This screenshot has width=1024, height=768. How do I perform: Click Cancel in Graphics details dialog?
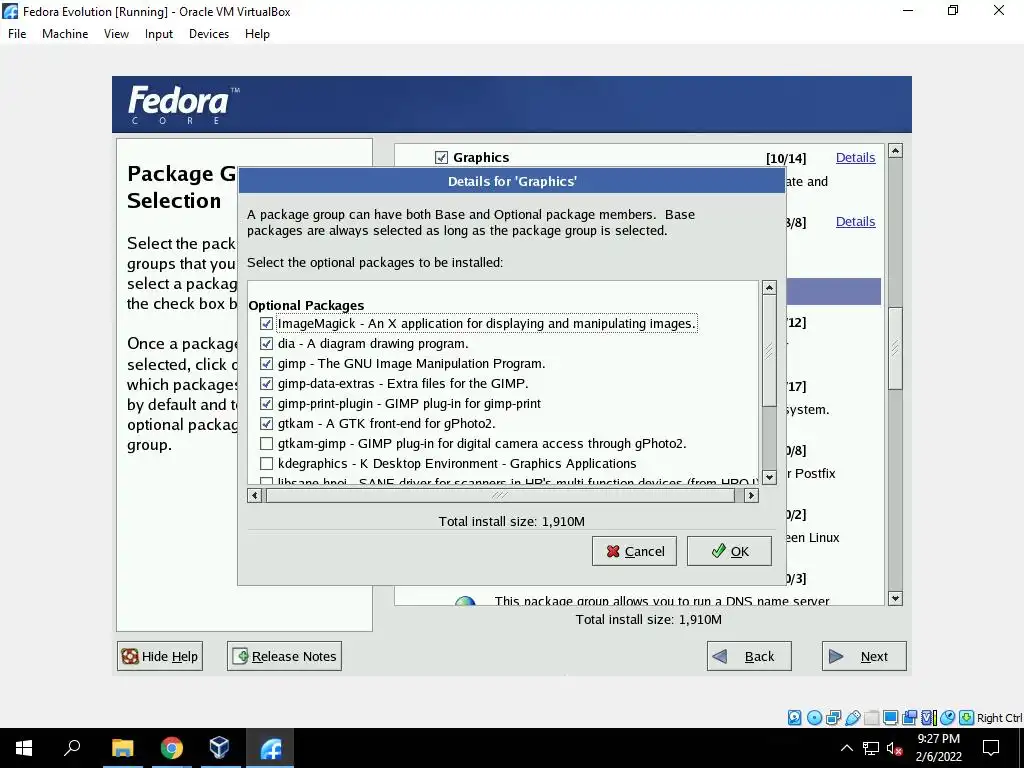[634, 551]
